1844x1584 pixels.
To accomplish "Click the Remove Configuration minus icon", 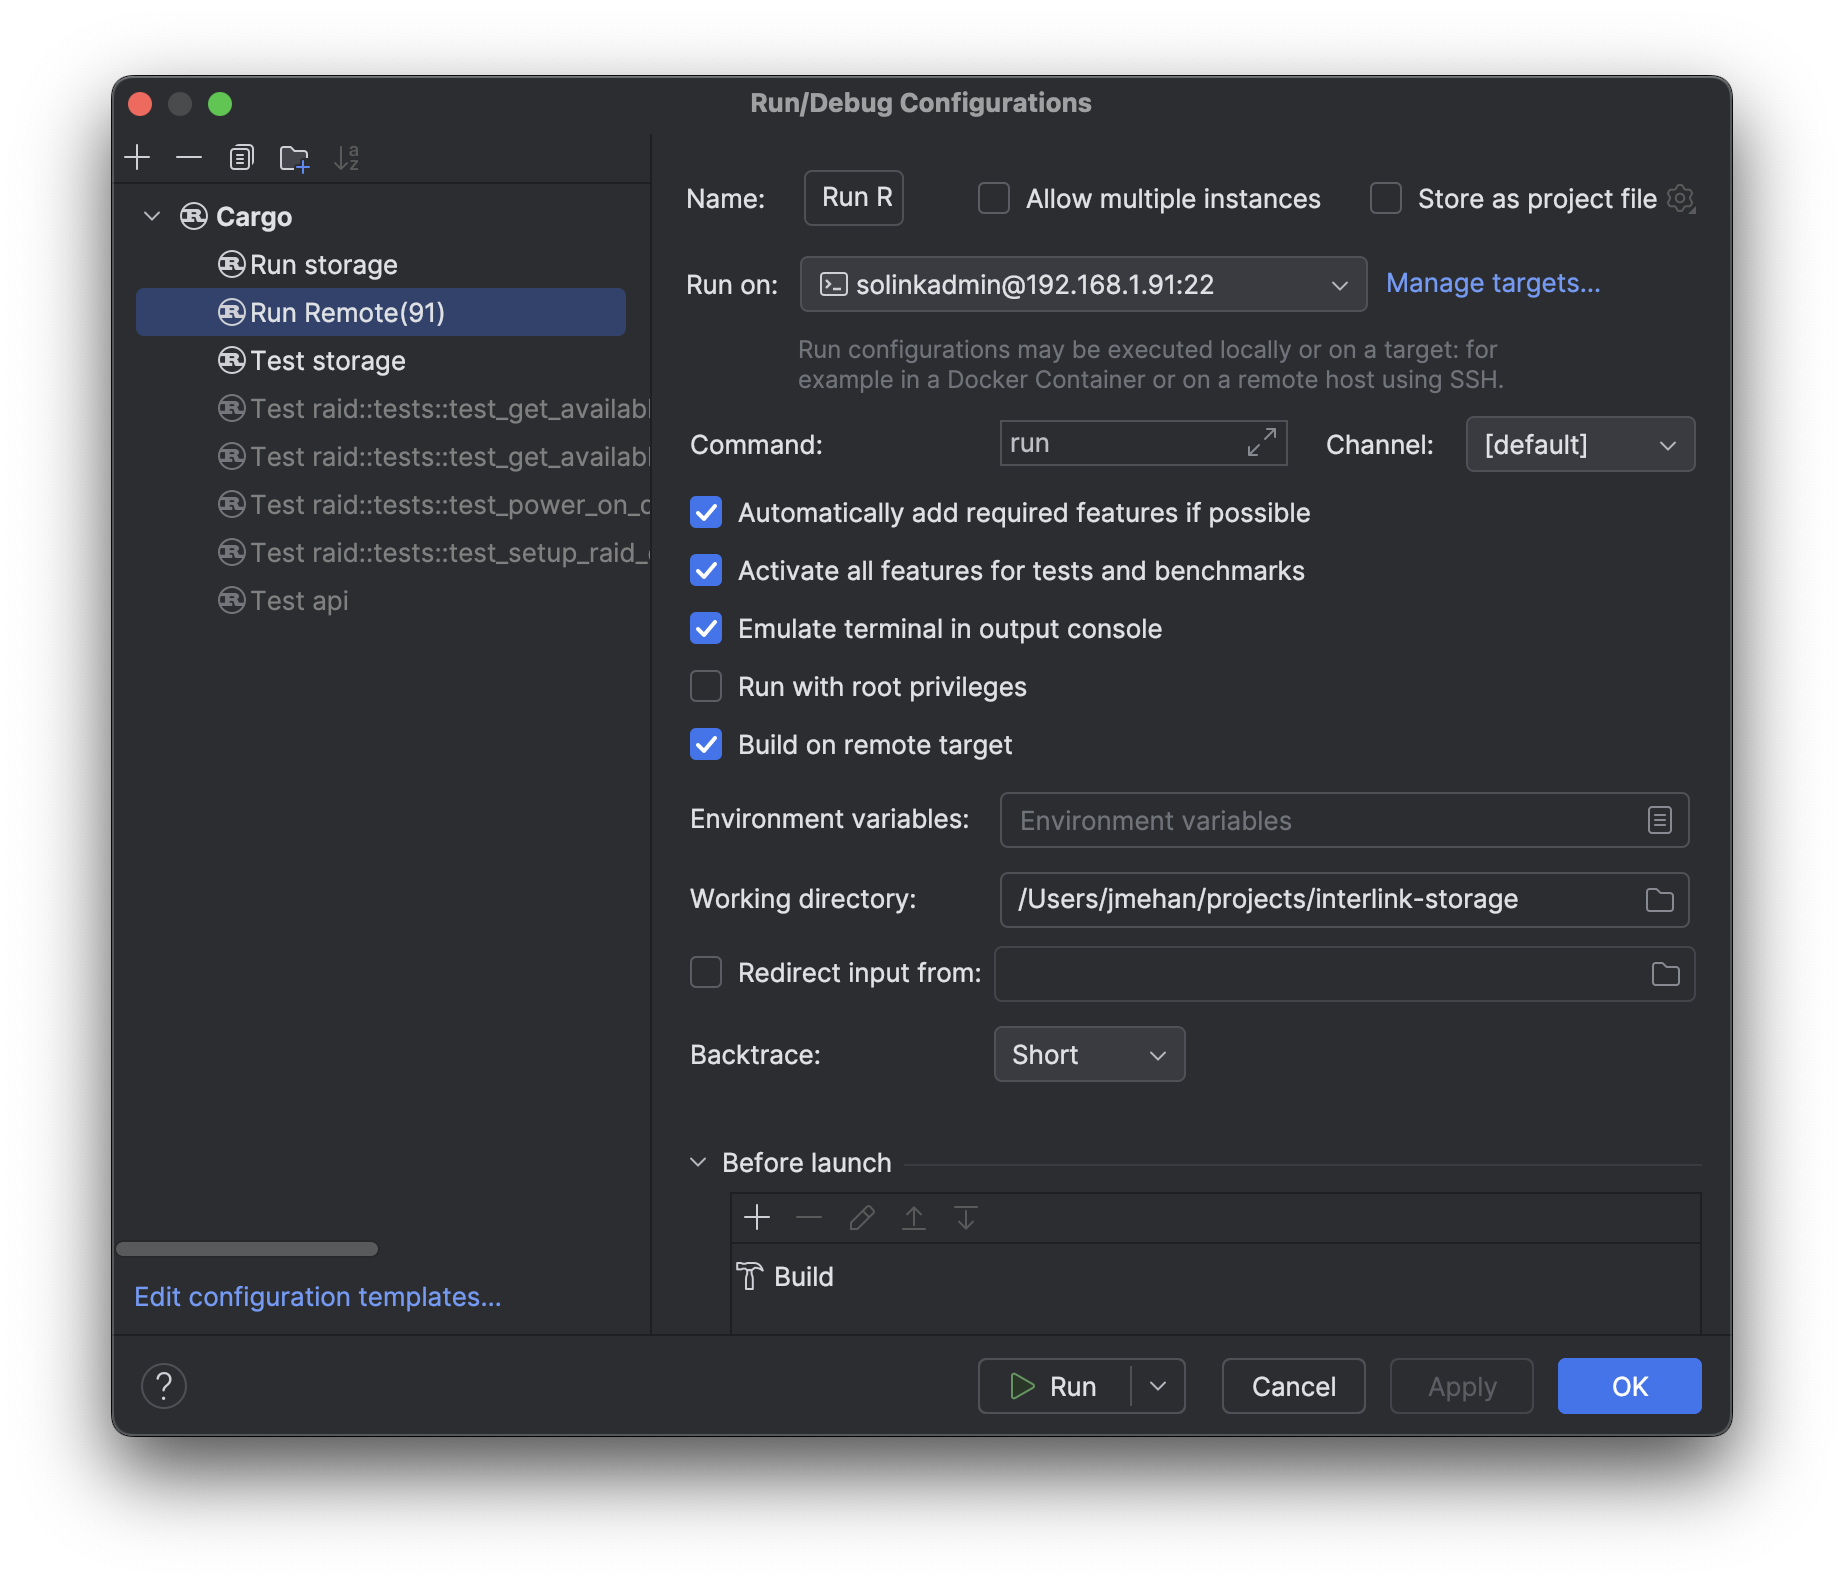I will pos(189,158).
